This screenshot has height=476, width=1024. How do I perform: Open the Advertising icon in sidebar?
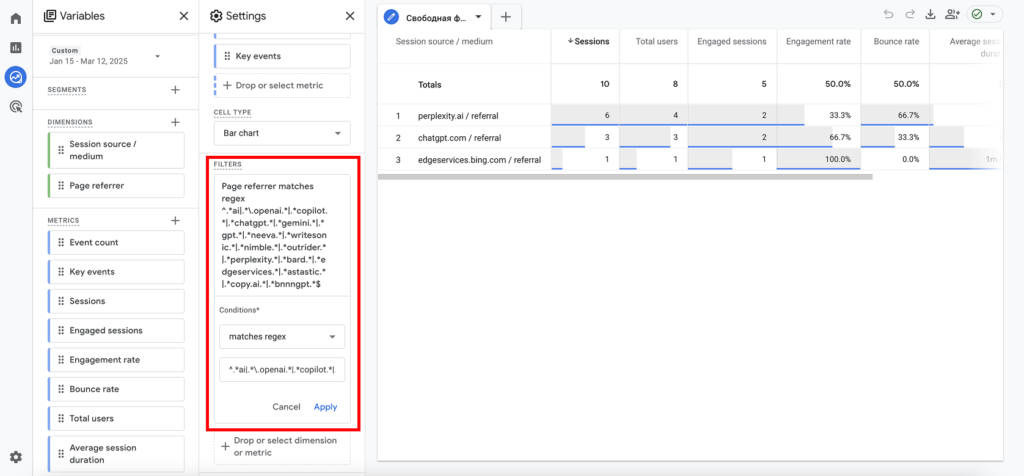16,106
